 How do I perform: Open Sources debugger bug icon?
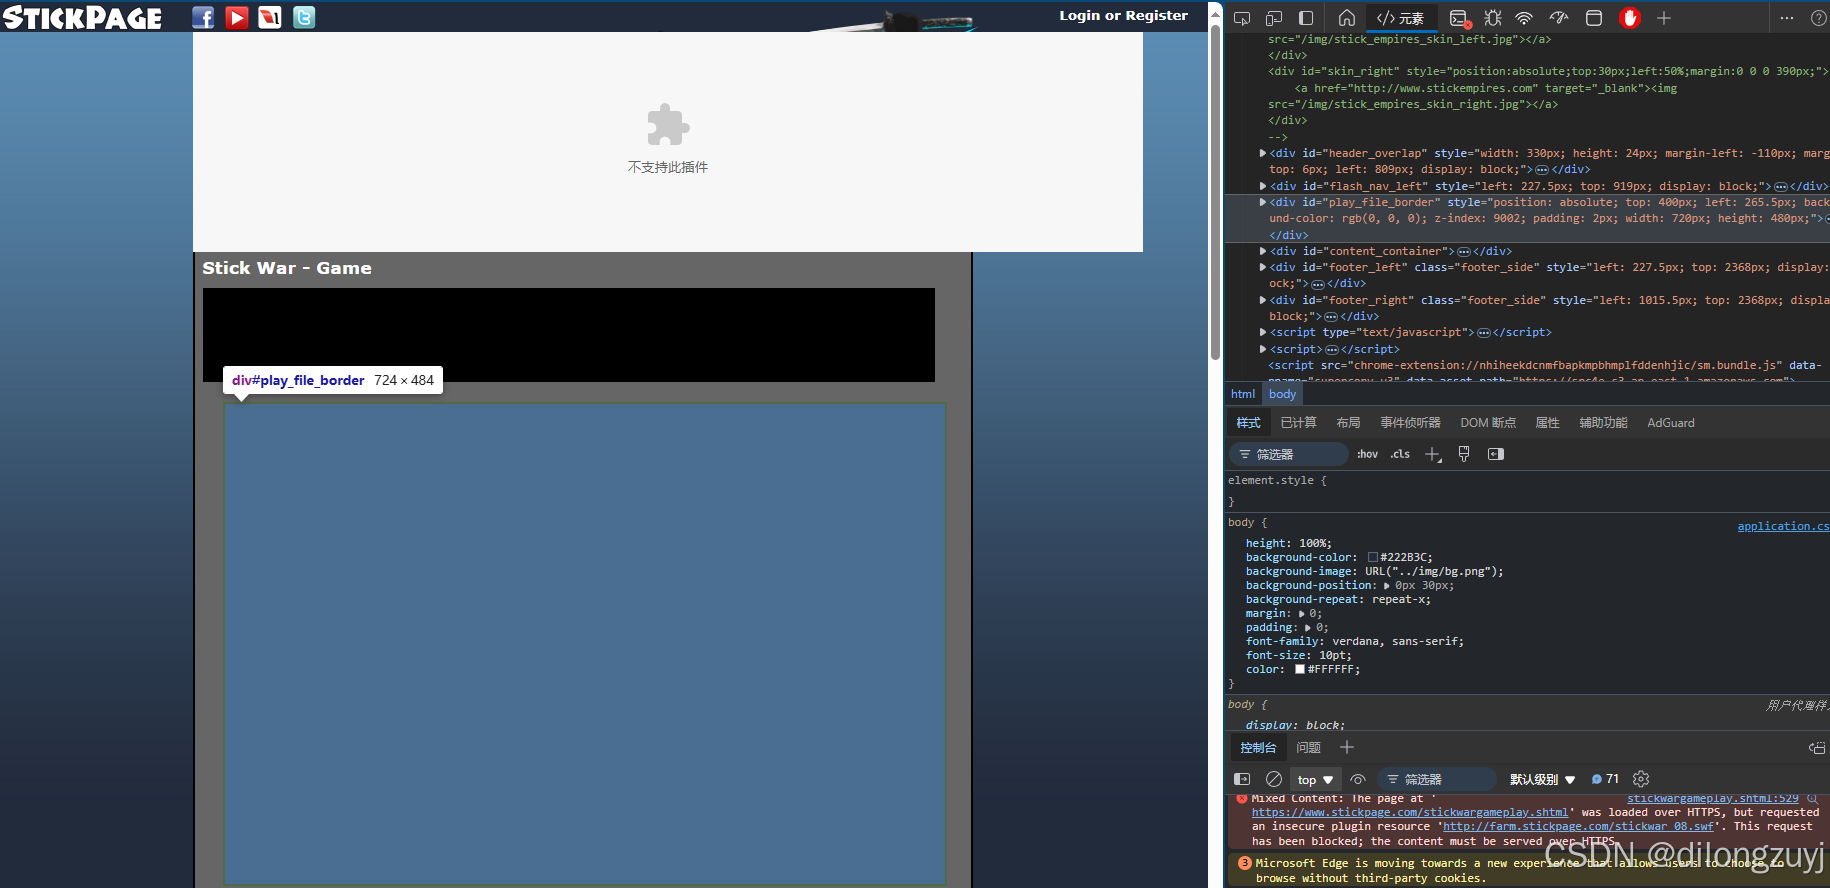tap(1493, 18)
